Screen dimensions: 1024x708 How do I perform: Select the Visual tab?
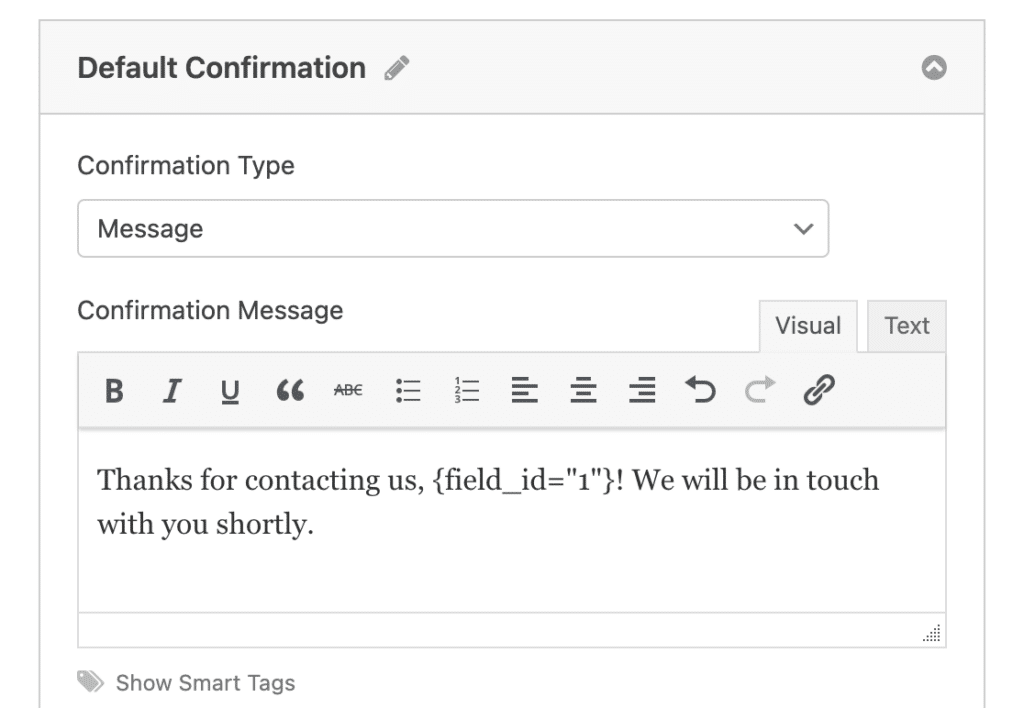click(x=808, y=325)
